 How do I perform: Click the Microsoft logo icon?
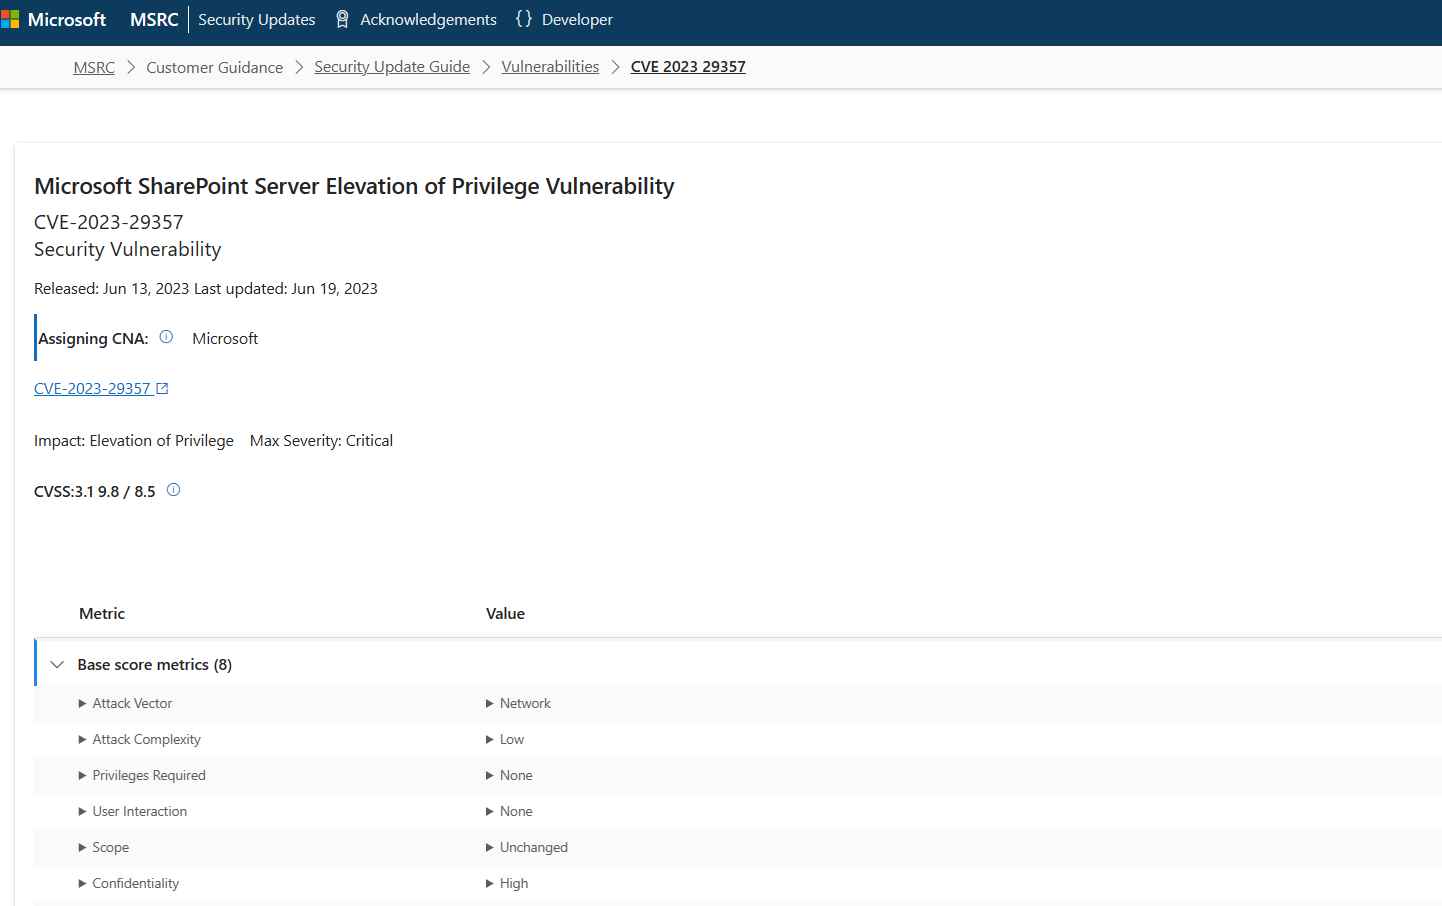point(9,19)
